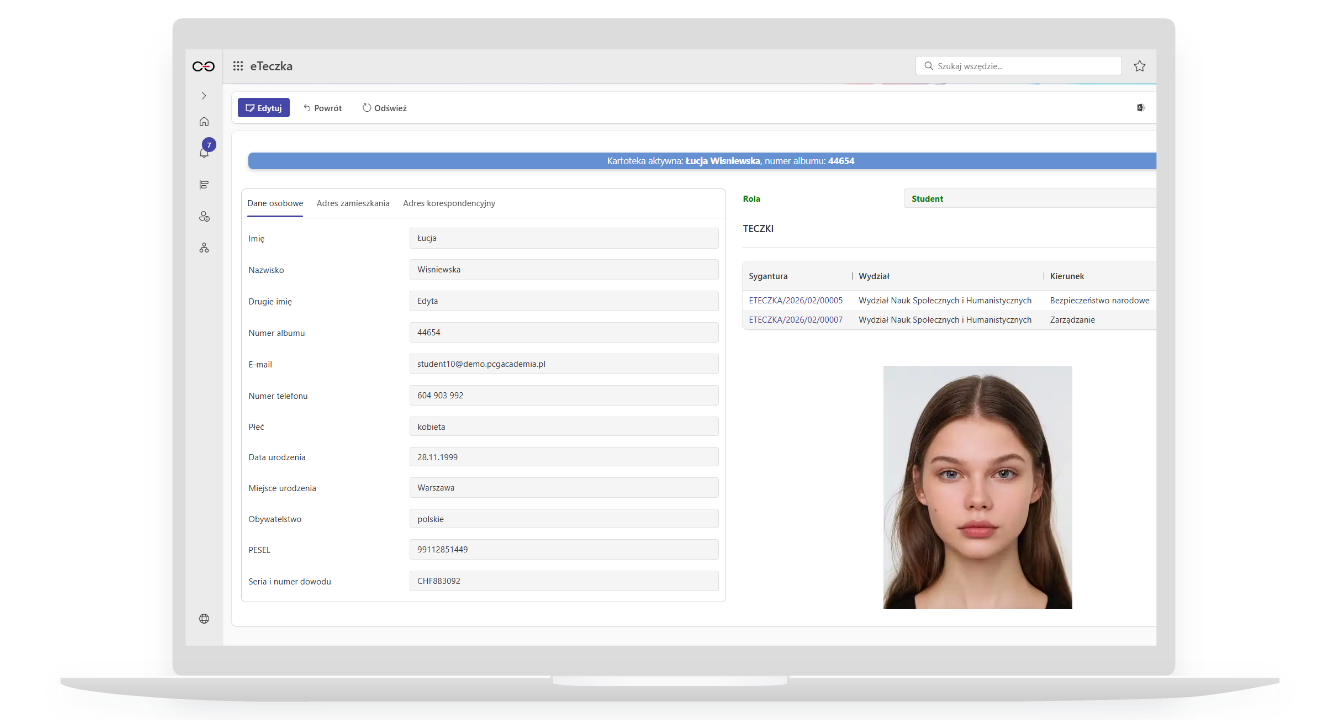Mark page as favorite with star icon
The image size is (1340, 720).
(x=1139, y=66)
